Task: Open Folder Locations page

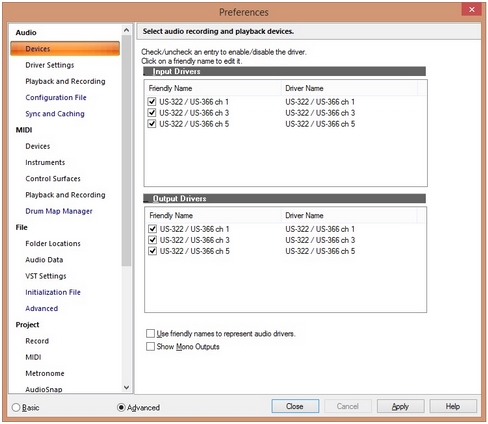Action: point(53,243)
